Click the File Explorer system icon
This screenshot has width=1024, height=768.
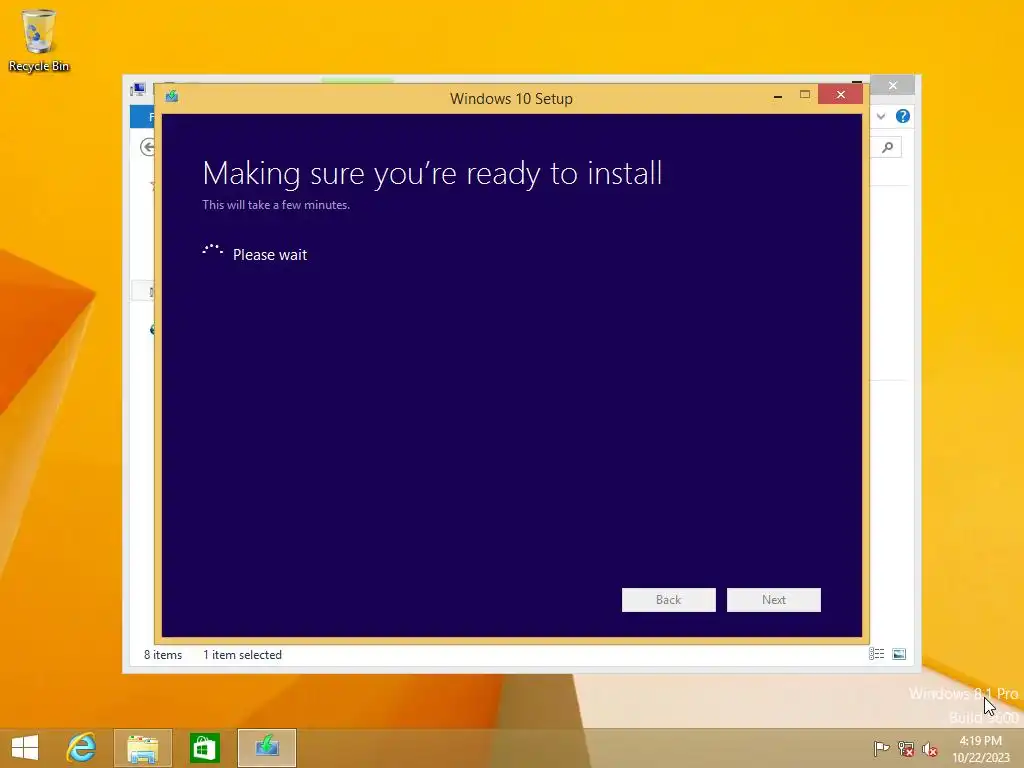click(138, 89)
